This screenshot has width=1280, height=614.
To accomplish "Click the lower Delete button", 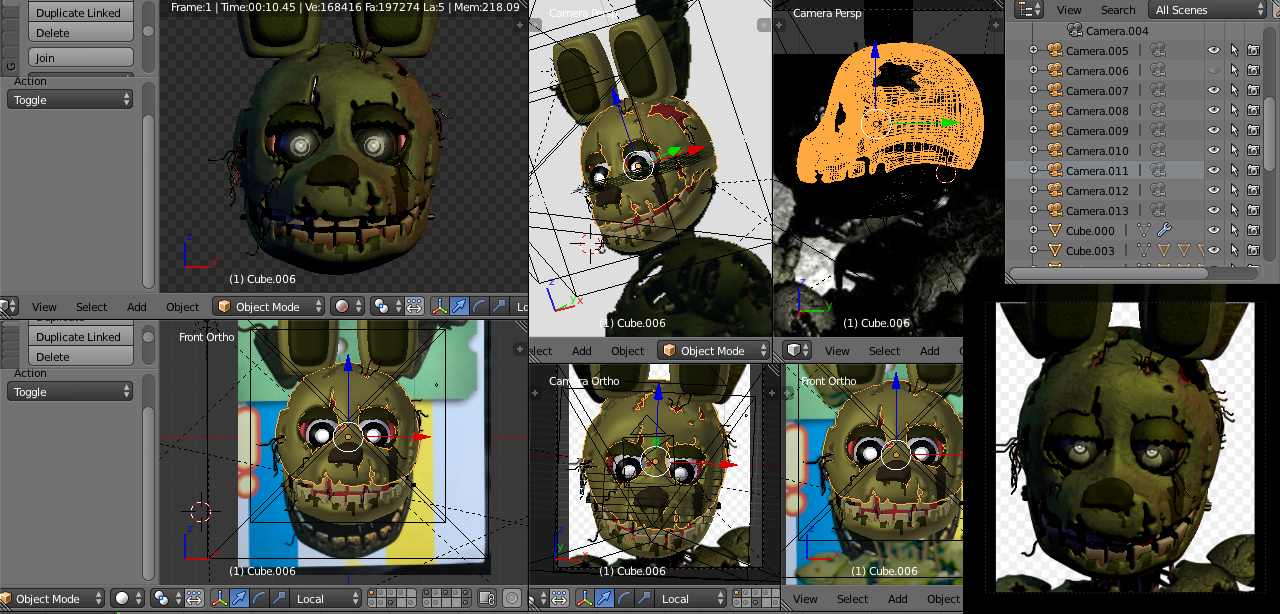I will coord(81,356).
